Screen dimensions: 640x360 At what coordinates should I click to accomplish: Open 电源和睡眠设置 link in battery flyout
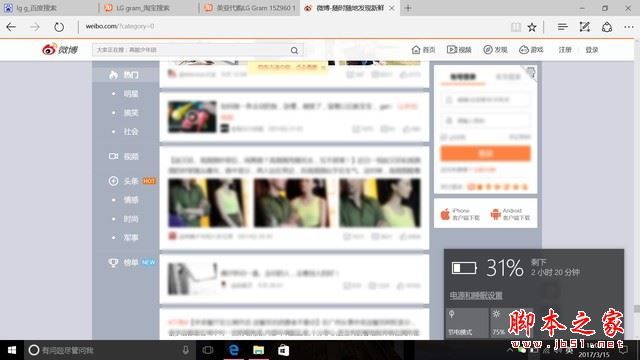pyautogui.click(x=476, y=295)
